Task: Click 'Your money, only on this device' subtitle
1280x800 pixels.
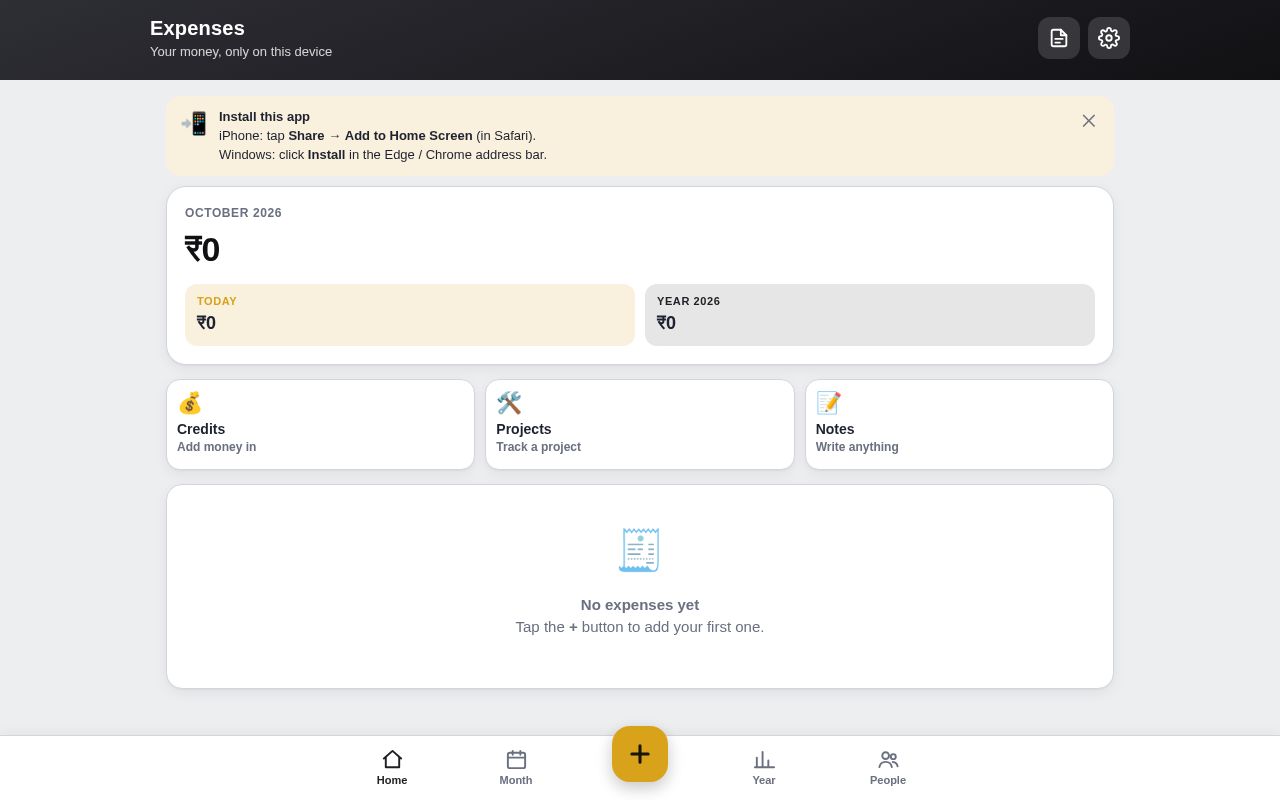Action: pyautogui.click(x=241, y=52)
